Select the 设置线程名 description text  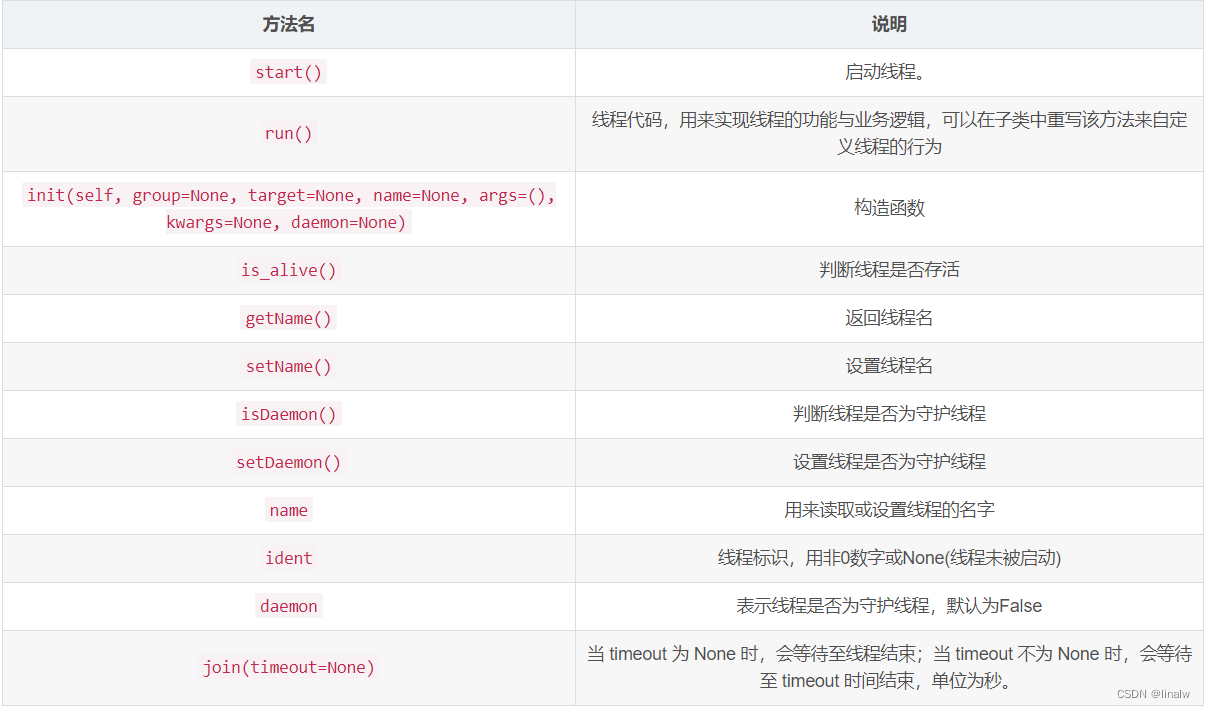[889, 366]
